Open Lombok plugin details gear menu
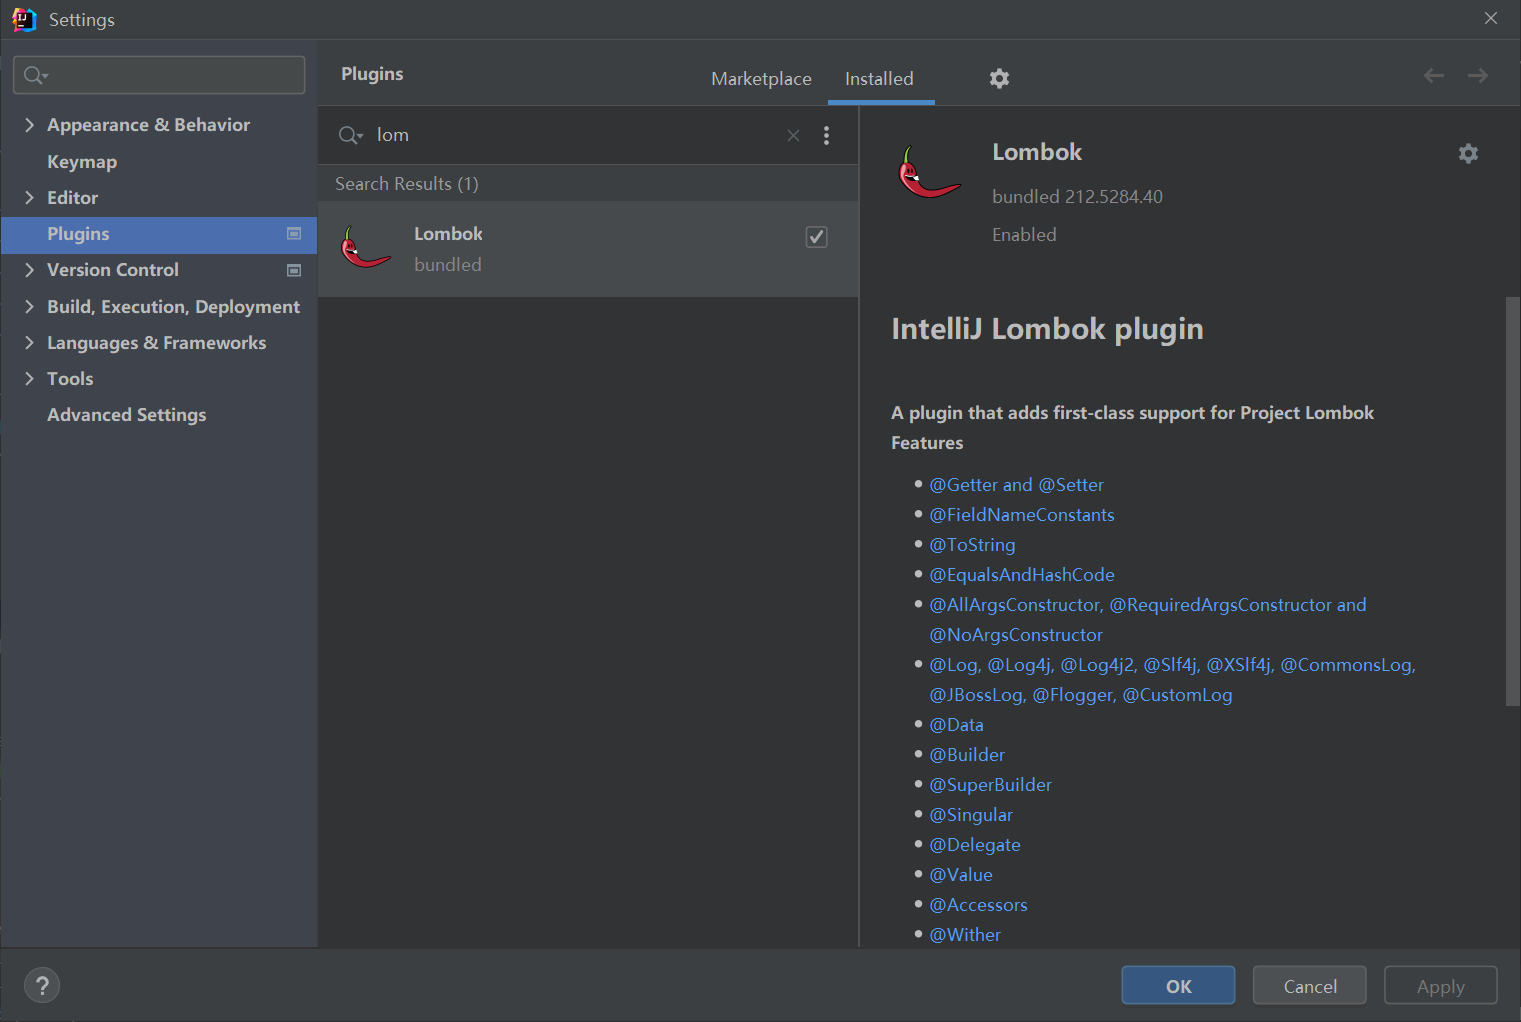This screenshot has height=1022, width=1521. [1467, 153]
